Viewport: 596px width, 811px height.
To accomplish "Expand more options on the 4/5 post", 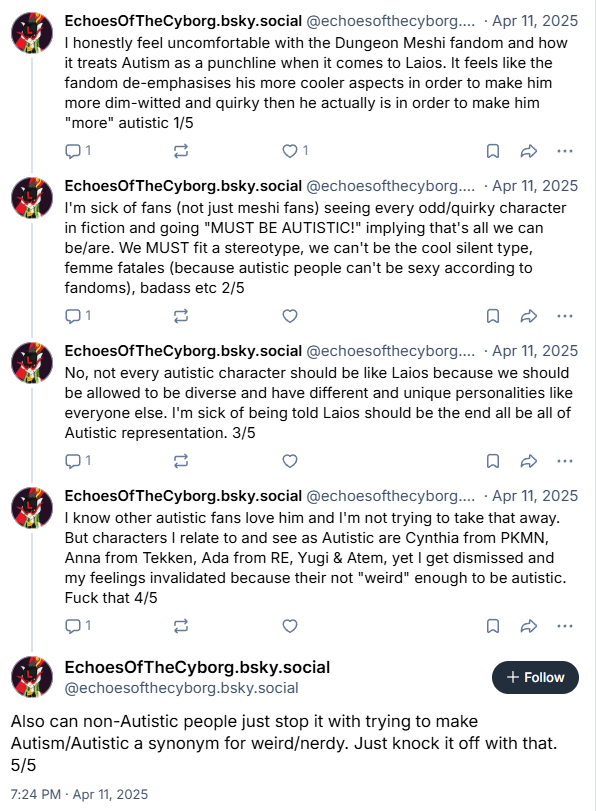I will [x=564, y=626].
